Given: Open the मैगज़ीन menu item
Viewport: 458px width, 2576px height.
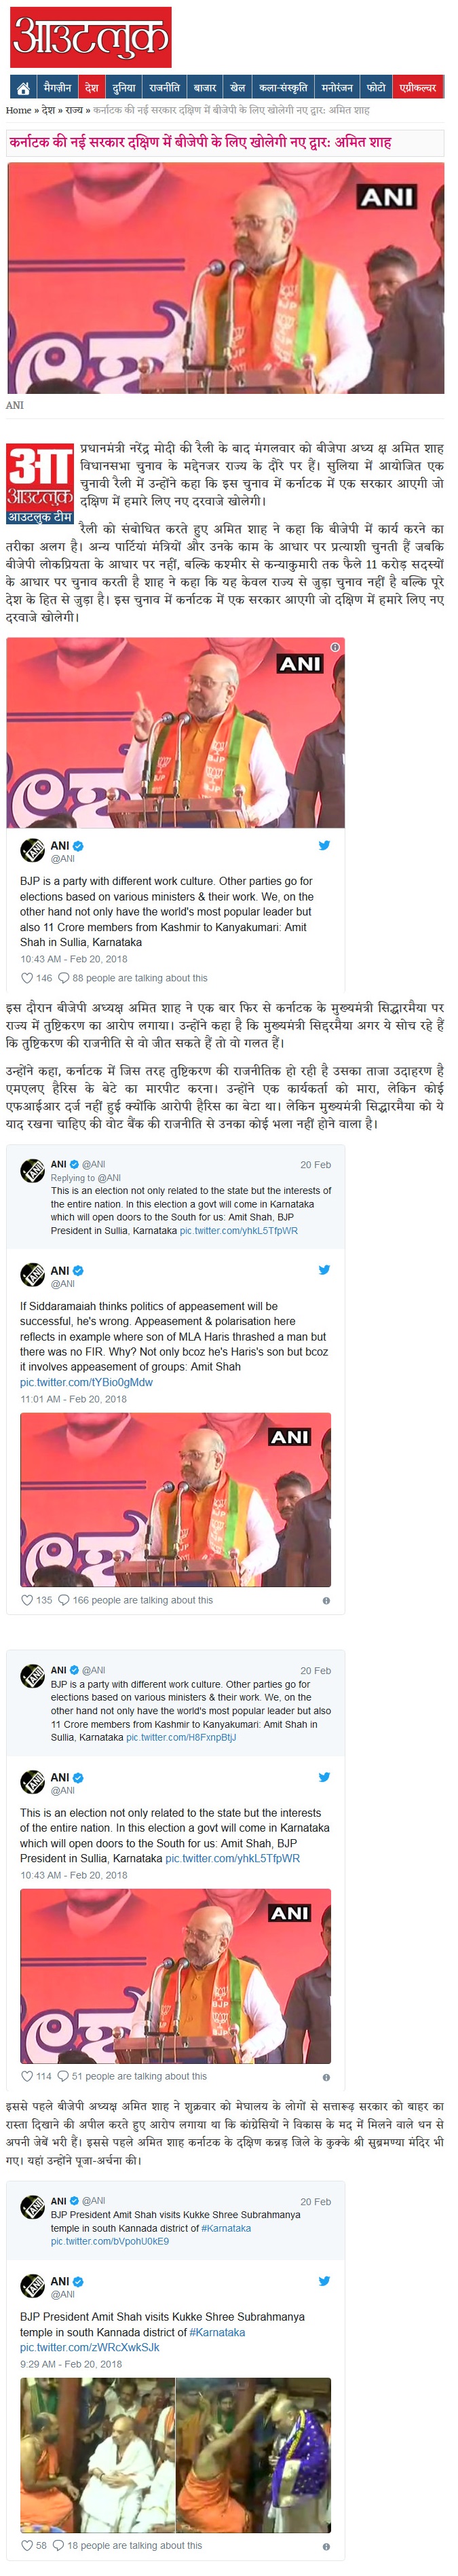Looking at the screenshot, I should pyautogui.click(x=58, y=88).
